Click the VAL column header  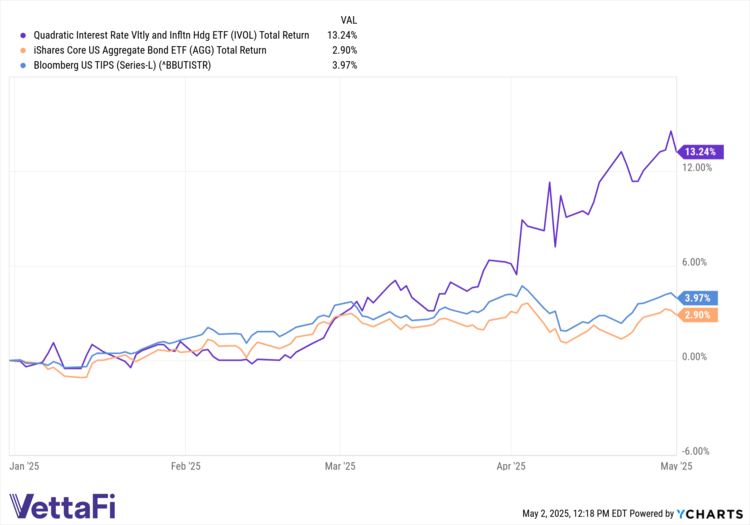[x=347, y=19]
